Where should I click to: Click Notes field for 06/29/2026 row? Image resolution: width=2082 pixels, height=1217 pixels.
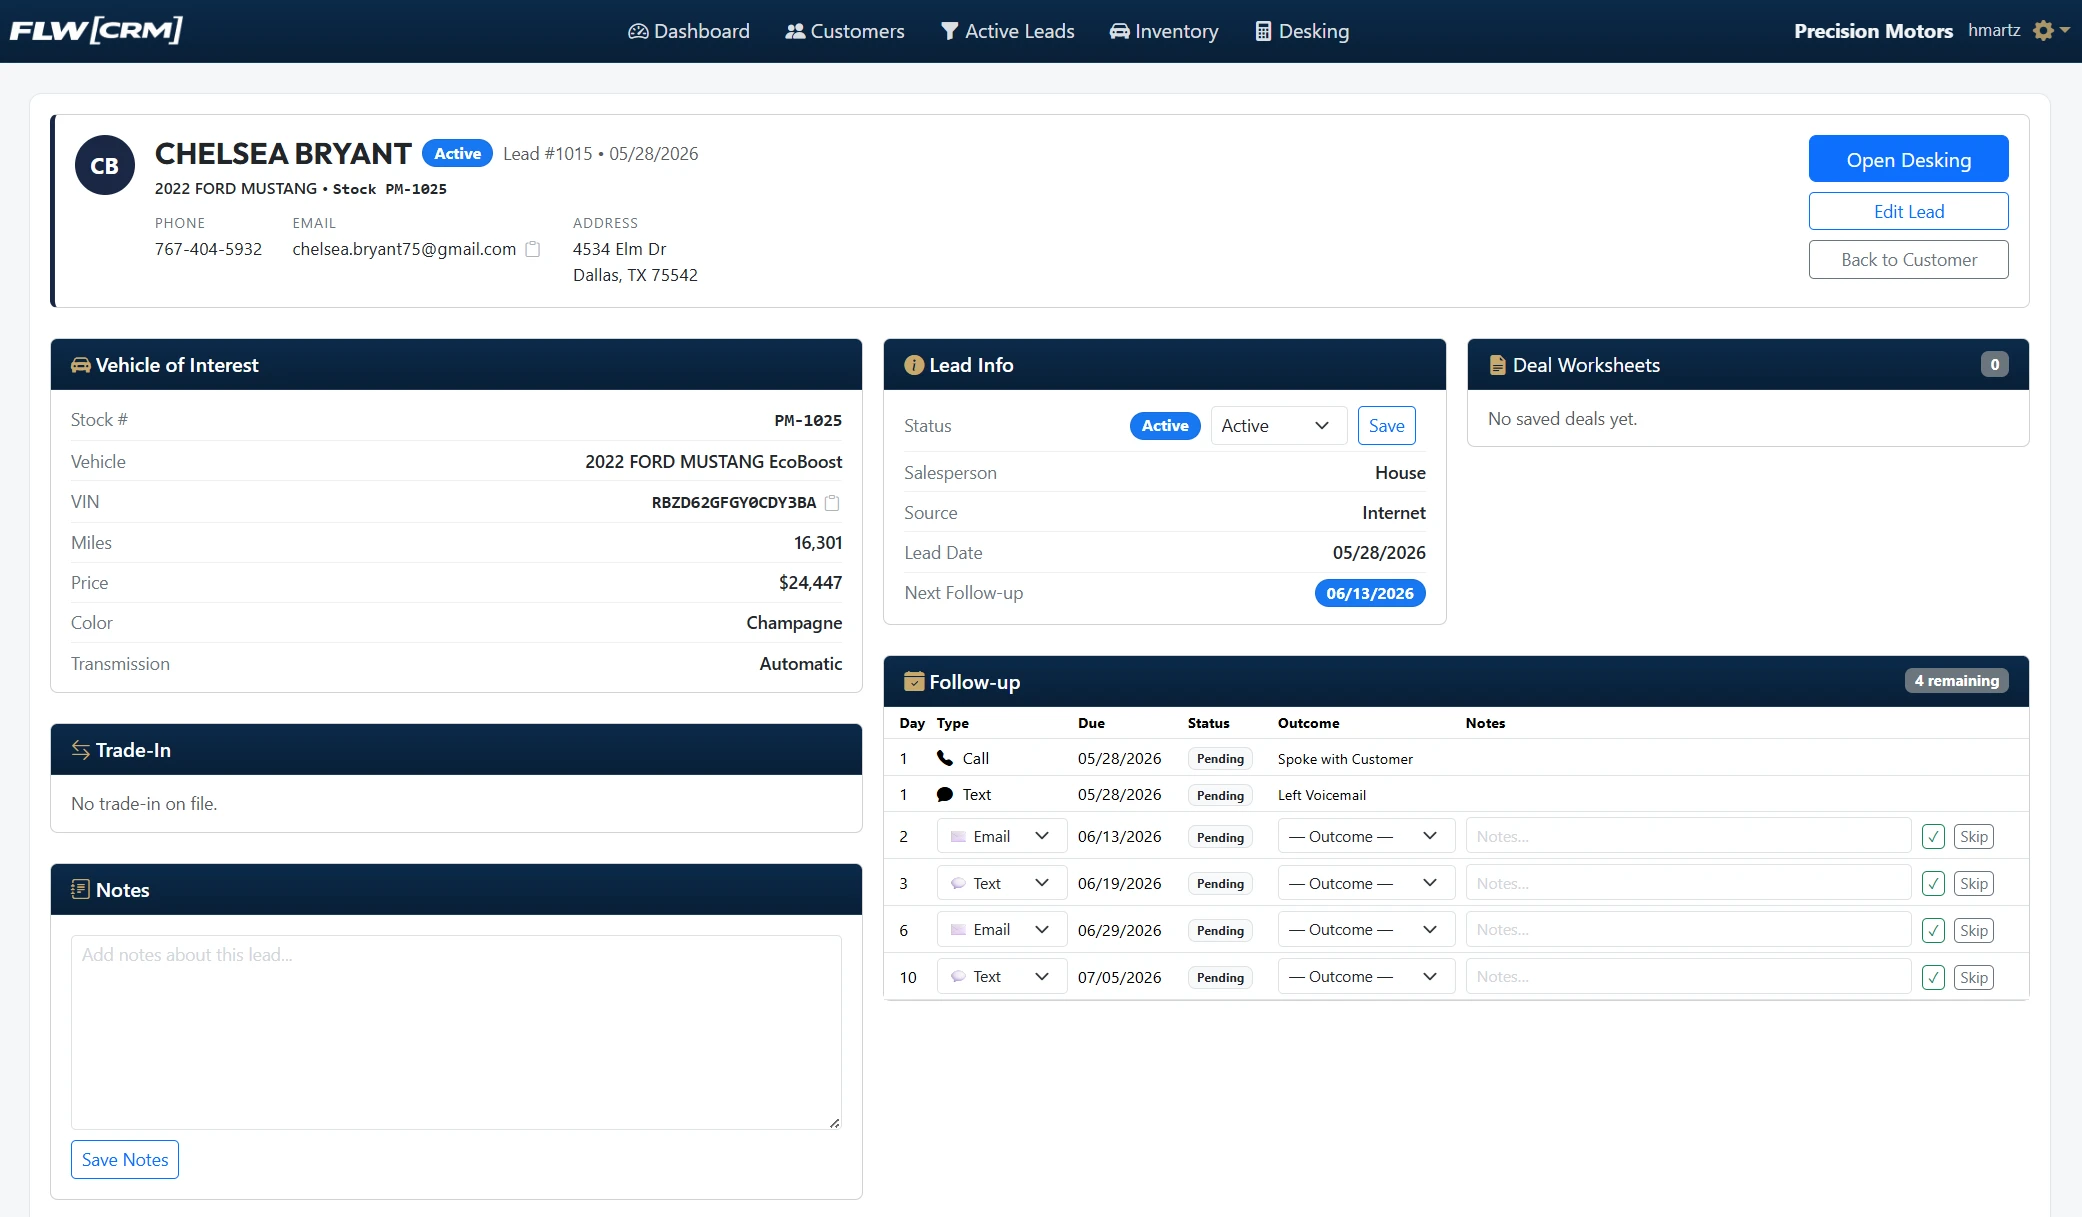click(1688, 930)
